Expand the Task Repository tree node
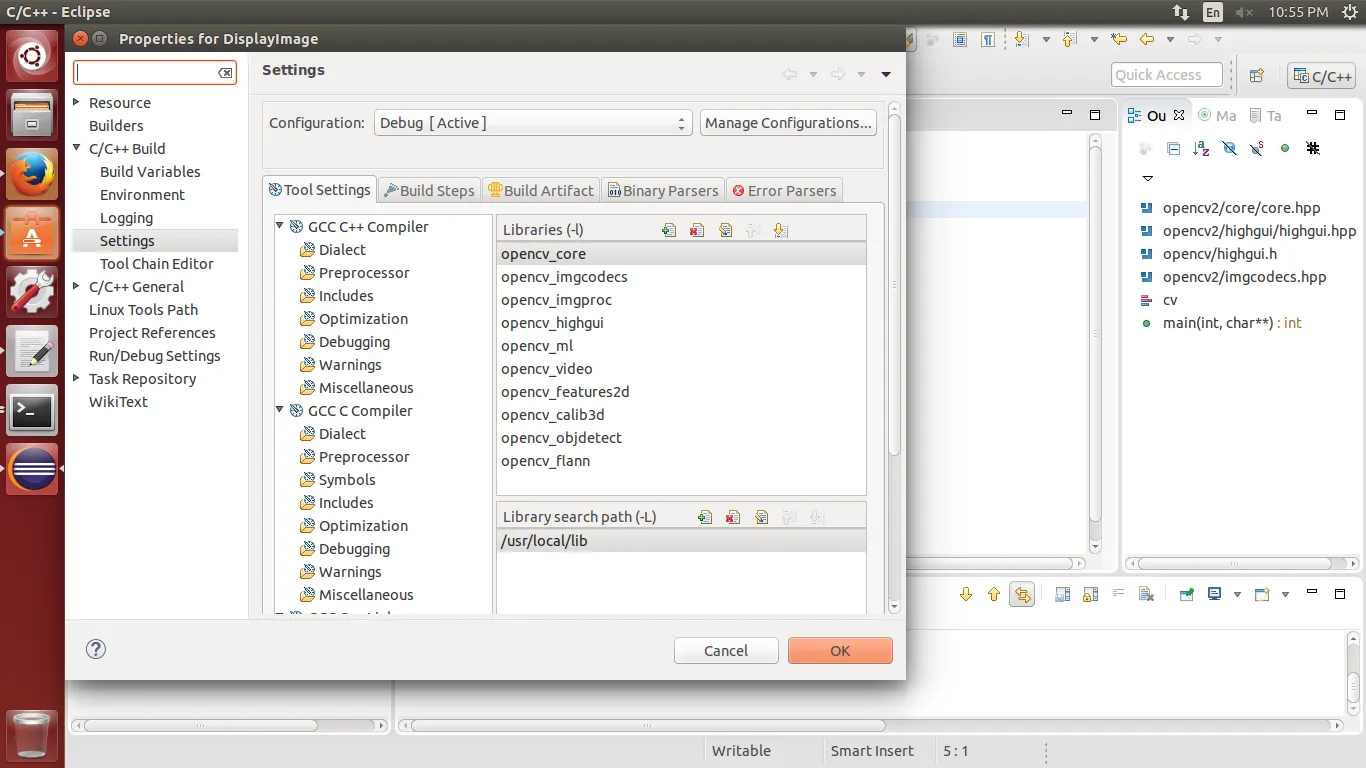This screenshot has width=1366, height=768. 78,378
